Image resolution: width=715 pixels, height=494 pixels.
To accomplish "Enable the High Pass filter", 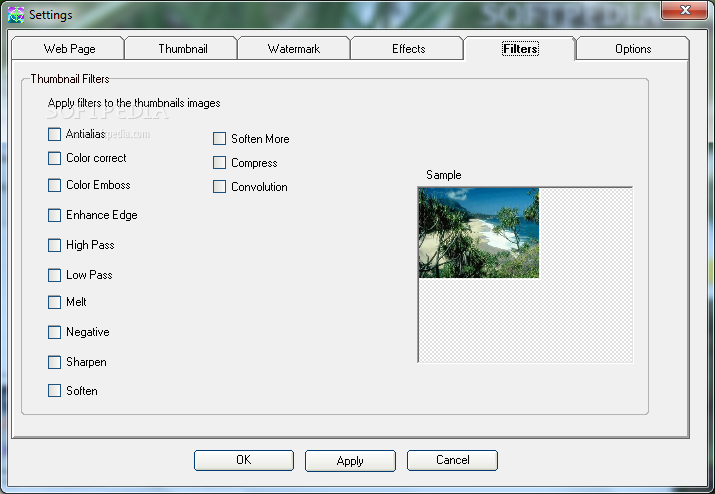I will pyautogui.click(x=54, y=245).
